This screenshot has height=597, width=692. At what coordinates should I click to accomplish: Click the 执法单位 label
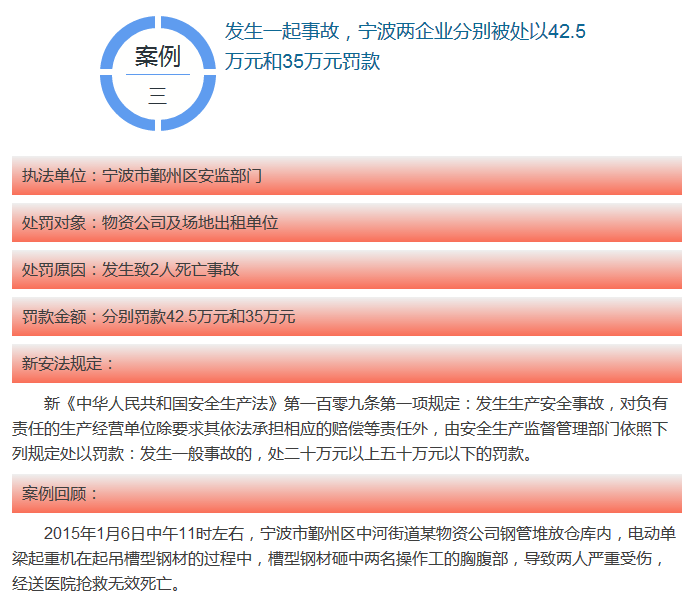tap(59, 176)
